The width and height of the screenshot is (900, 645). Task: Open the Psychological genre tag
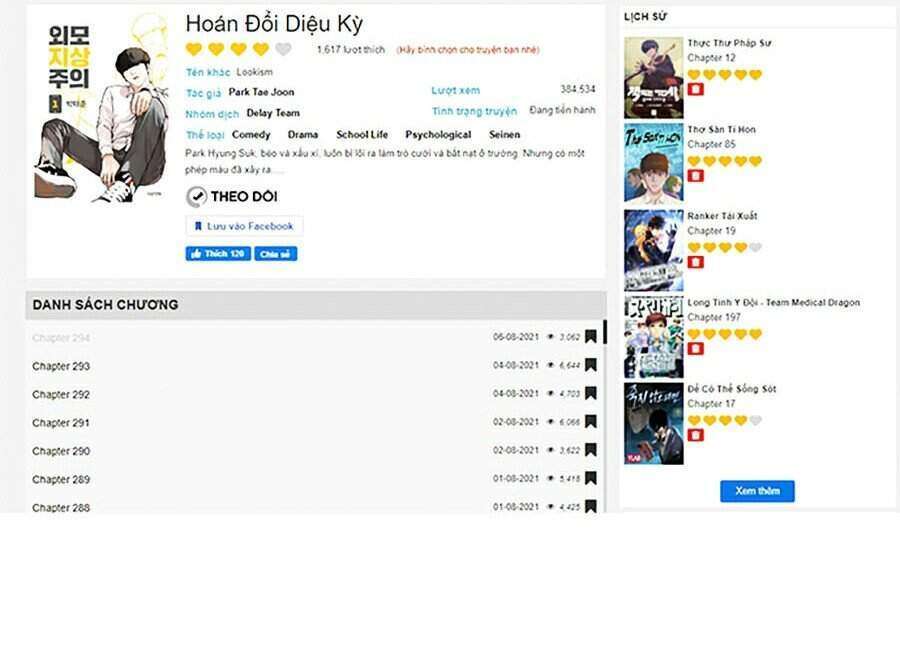point(438,134)
